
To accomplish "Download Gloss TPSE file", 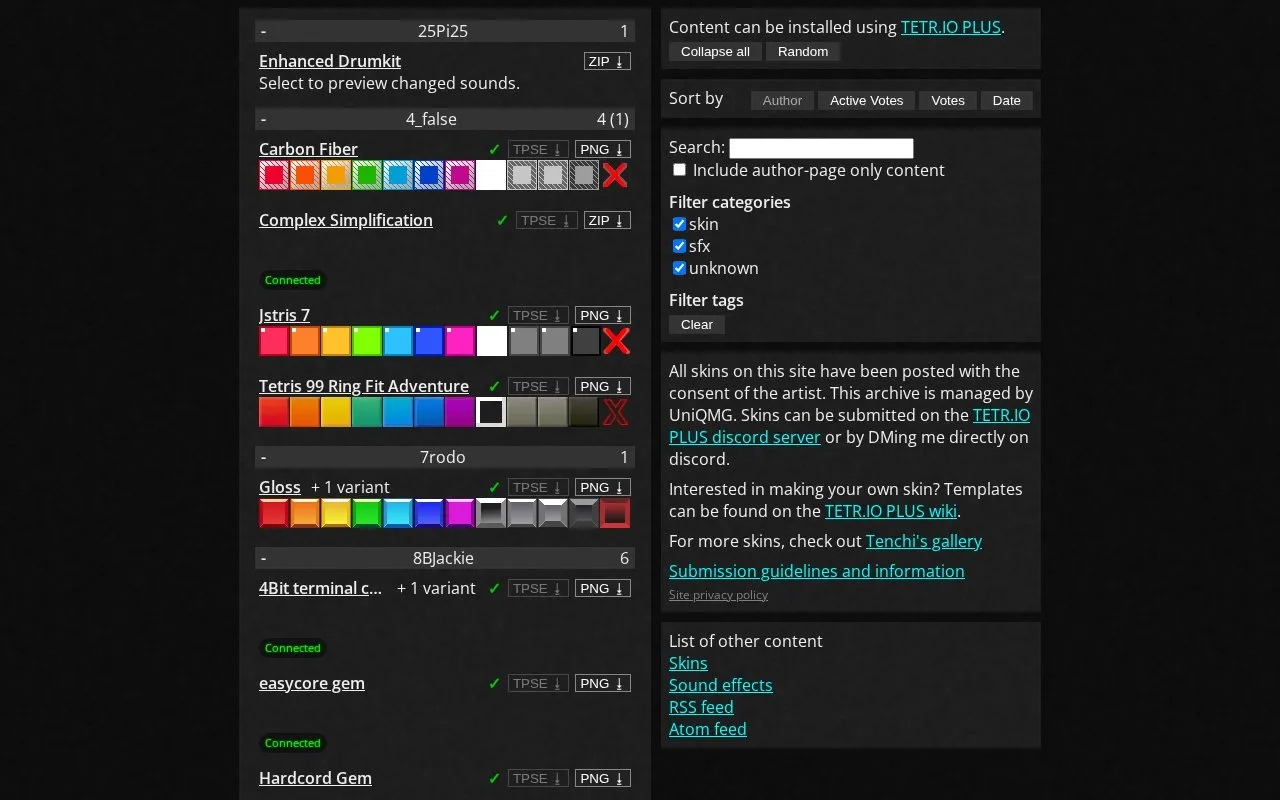I will coord(538,487).
